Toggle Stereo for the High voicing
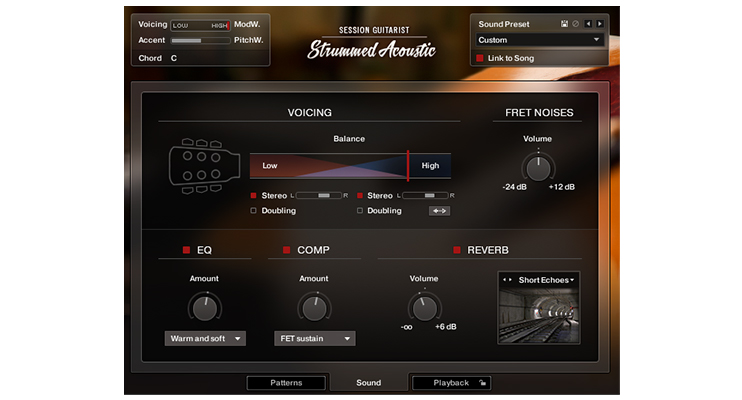 [360, 196]
